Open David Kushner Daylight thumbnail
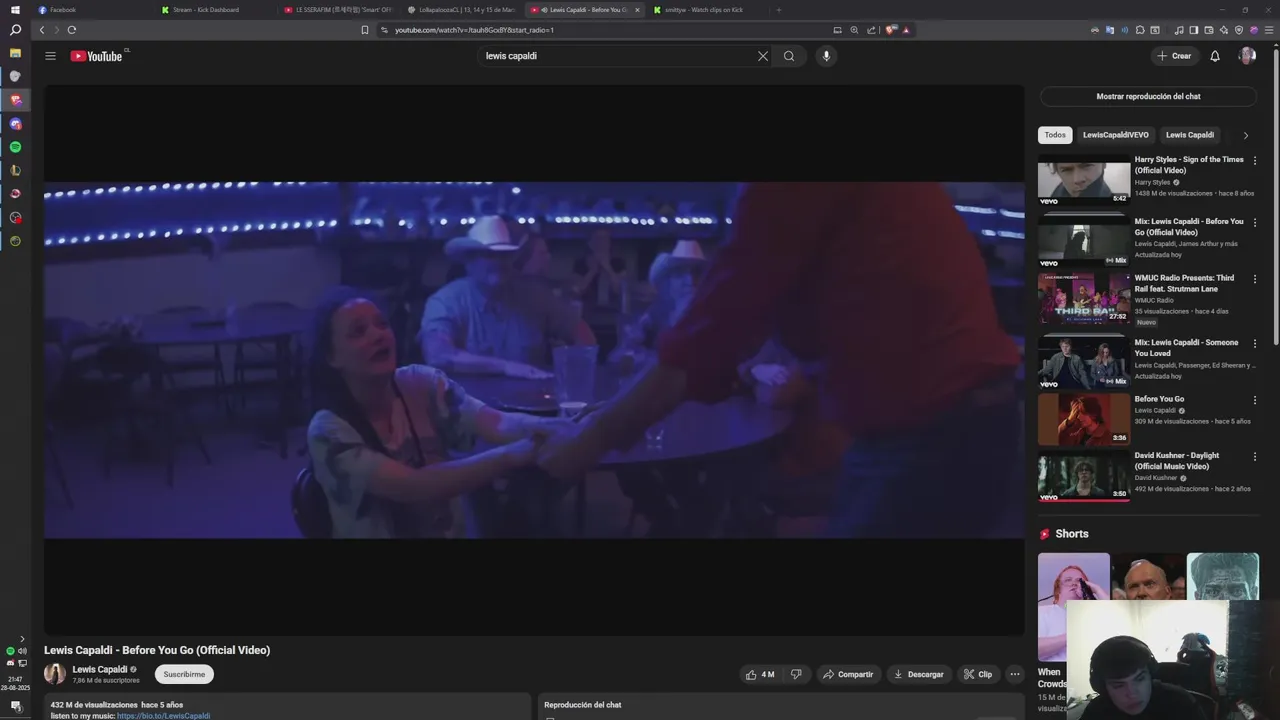The image size is (1280, 720). coord(1084,476)
